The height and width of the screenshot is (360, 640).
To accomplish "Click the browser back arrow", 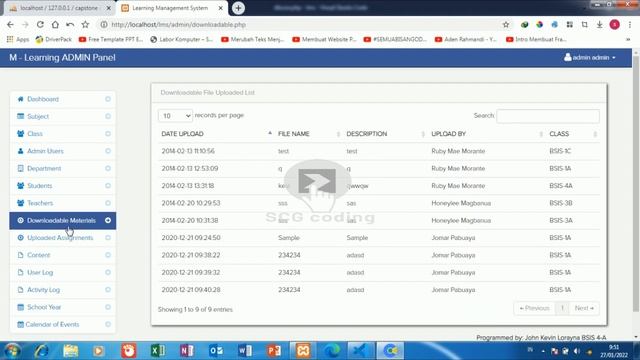I will tap(10, 24).
